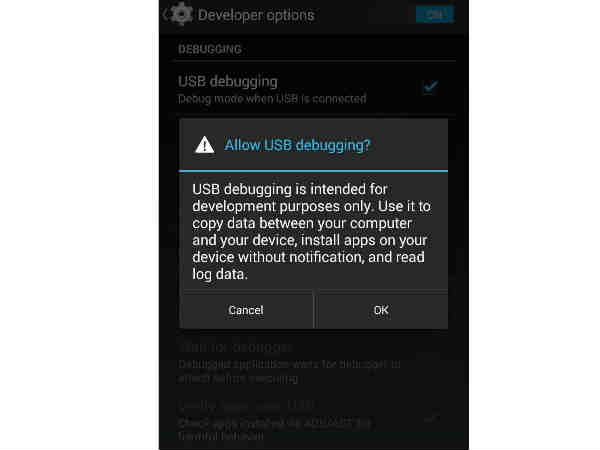This screenshot has height=450, width=600.
Task: Click the warning triangle icon in dialog
Action: point(205,145)
